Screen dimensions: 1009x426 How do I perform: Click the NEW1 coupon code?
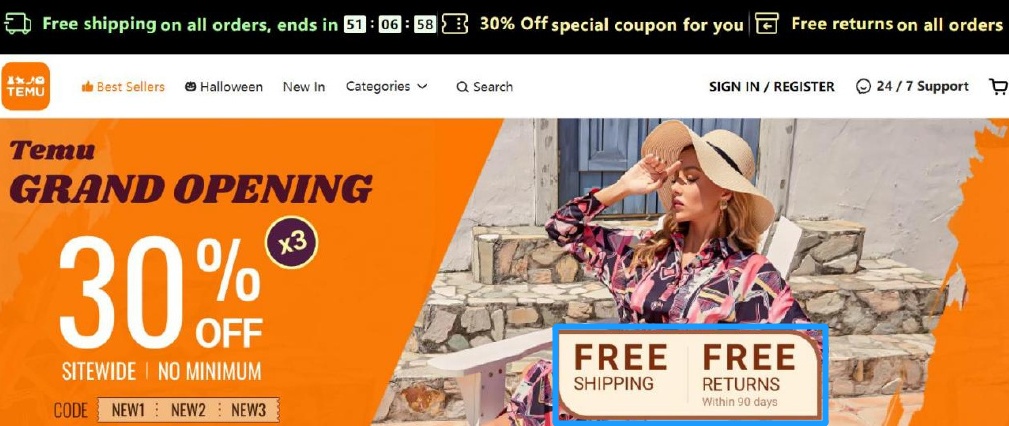click(x=128, y=410)
